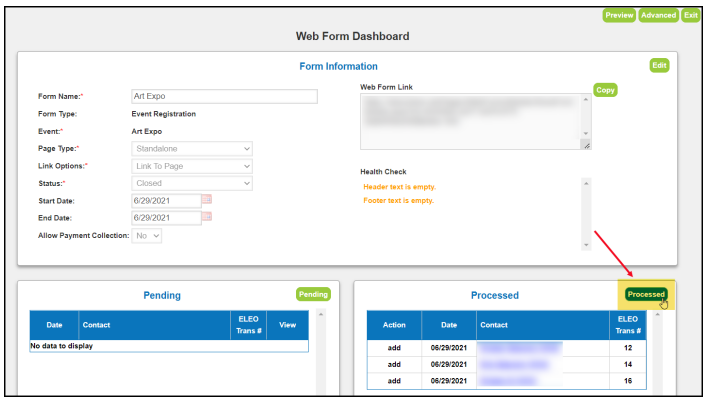Click the End Date field
Viewport: 711px width, 398px height.
166,218
